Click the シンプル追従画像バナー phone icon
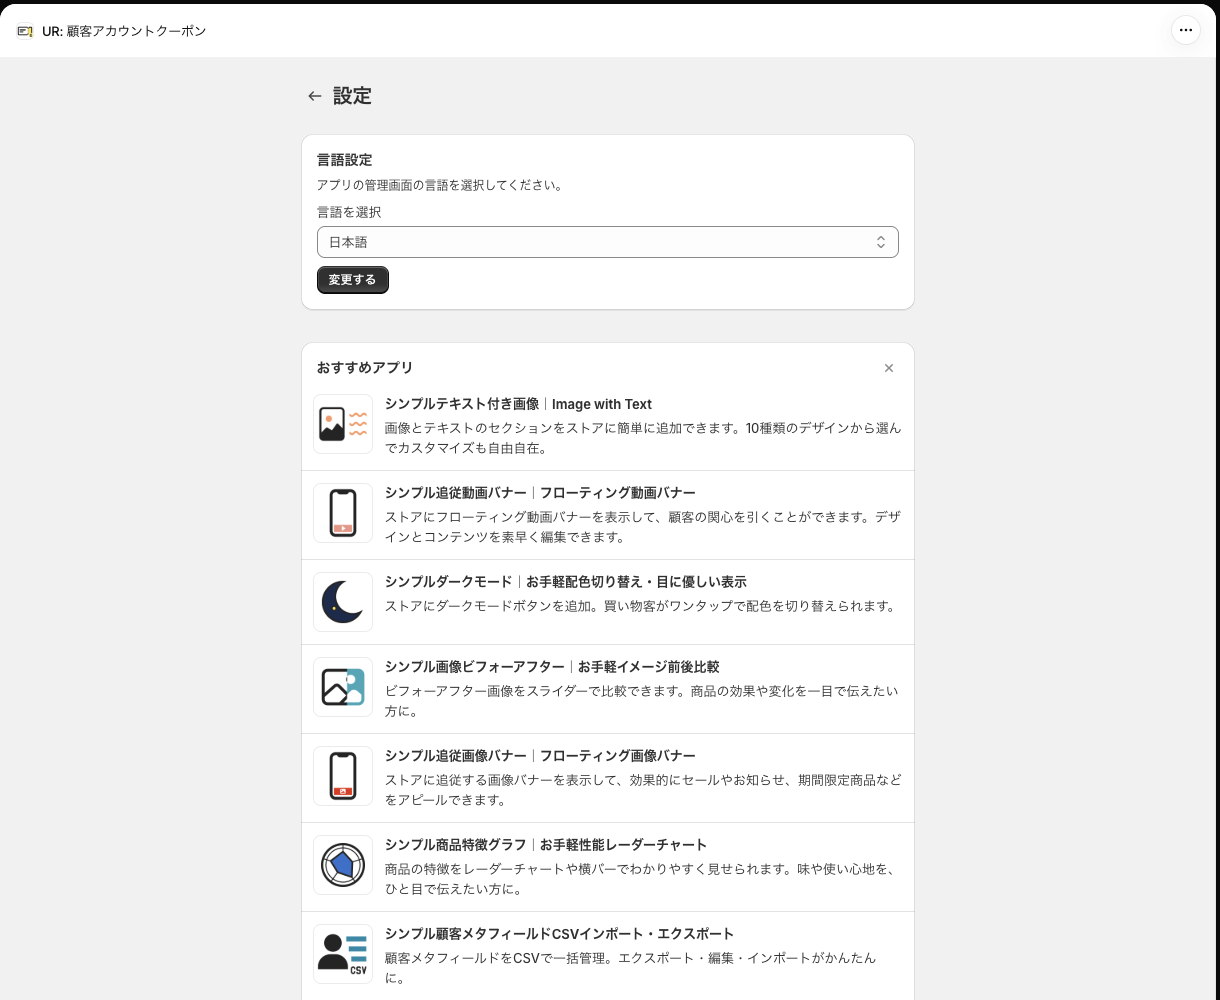The image size is (1220, 1000). [343, 776]
